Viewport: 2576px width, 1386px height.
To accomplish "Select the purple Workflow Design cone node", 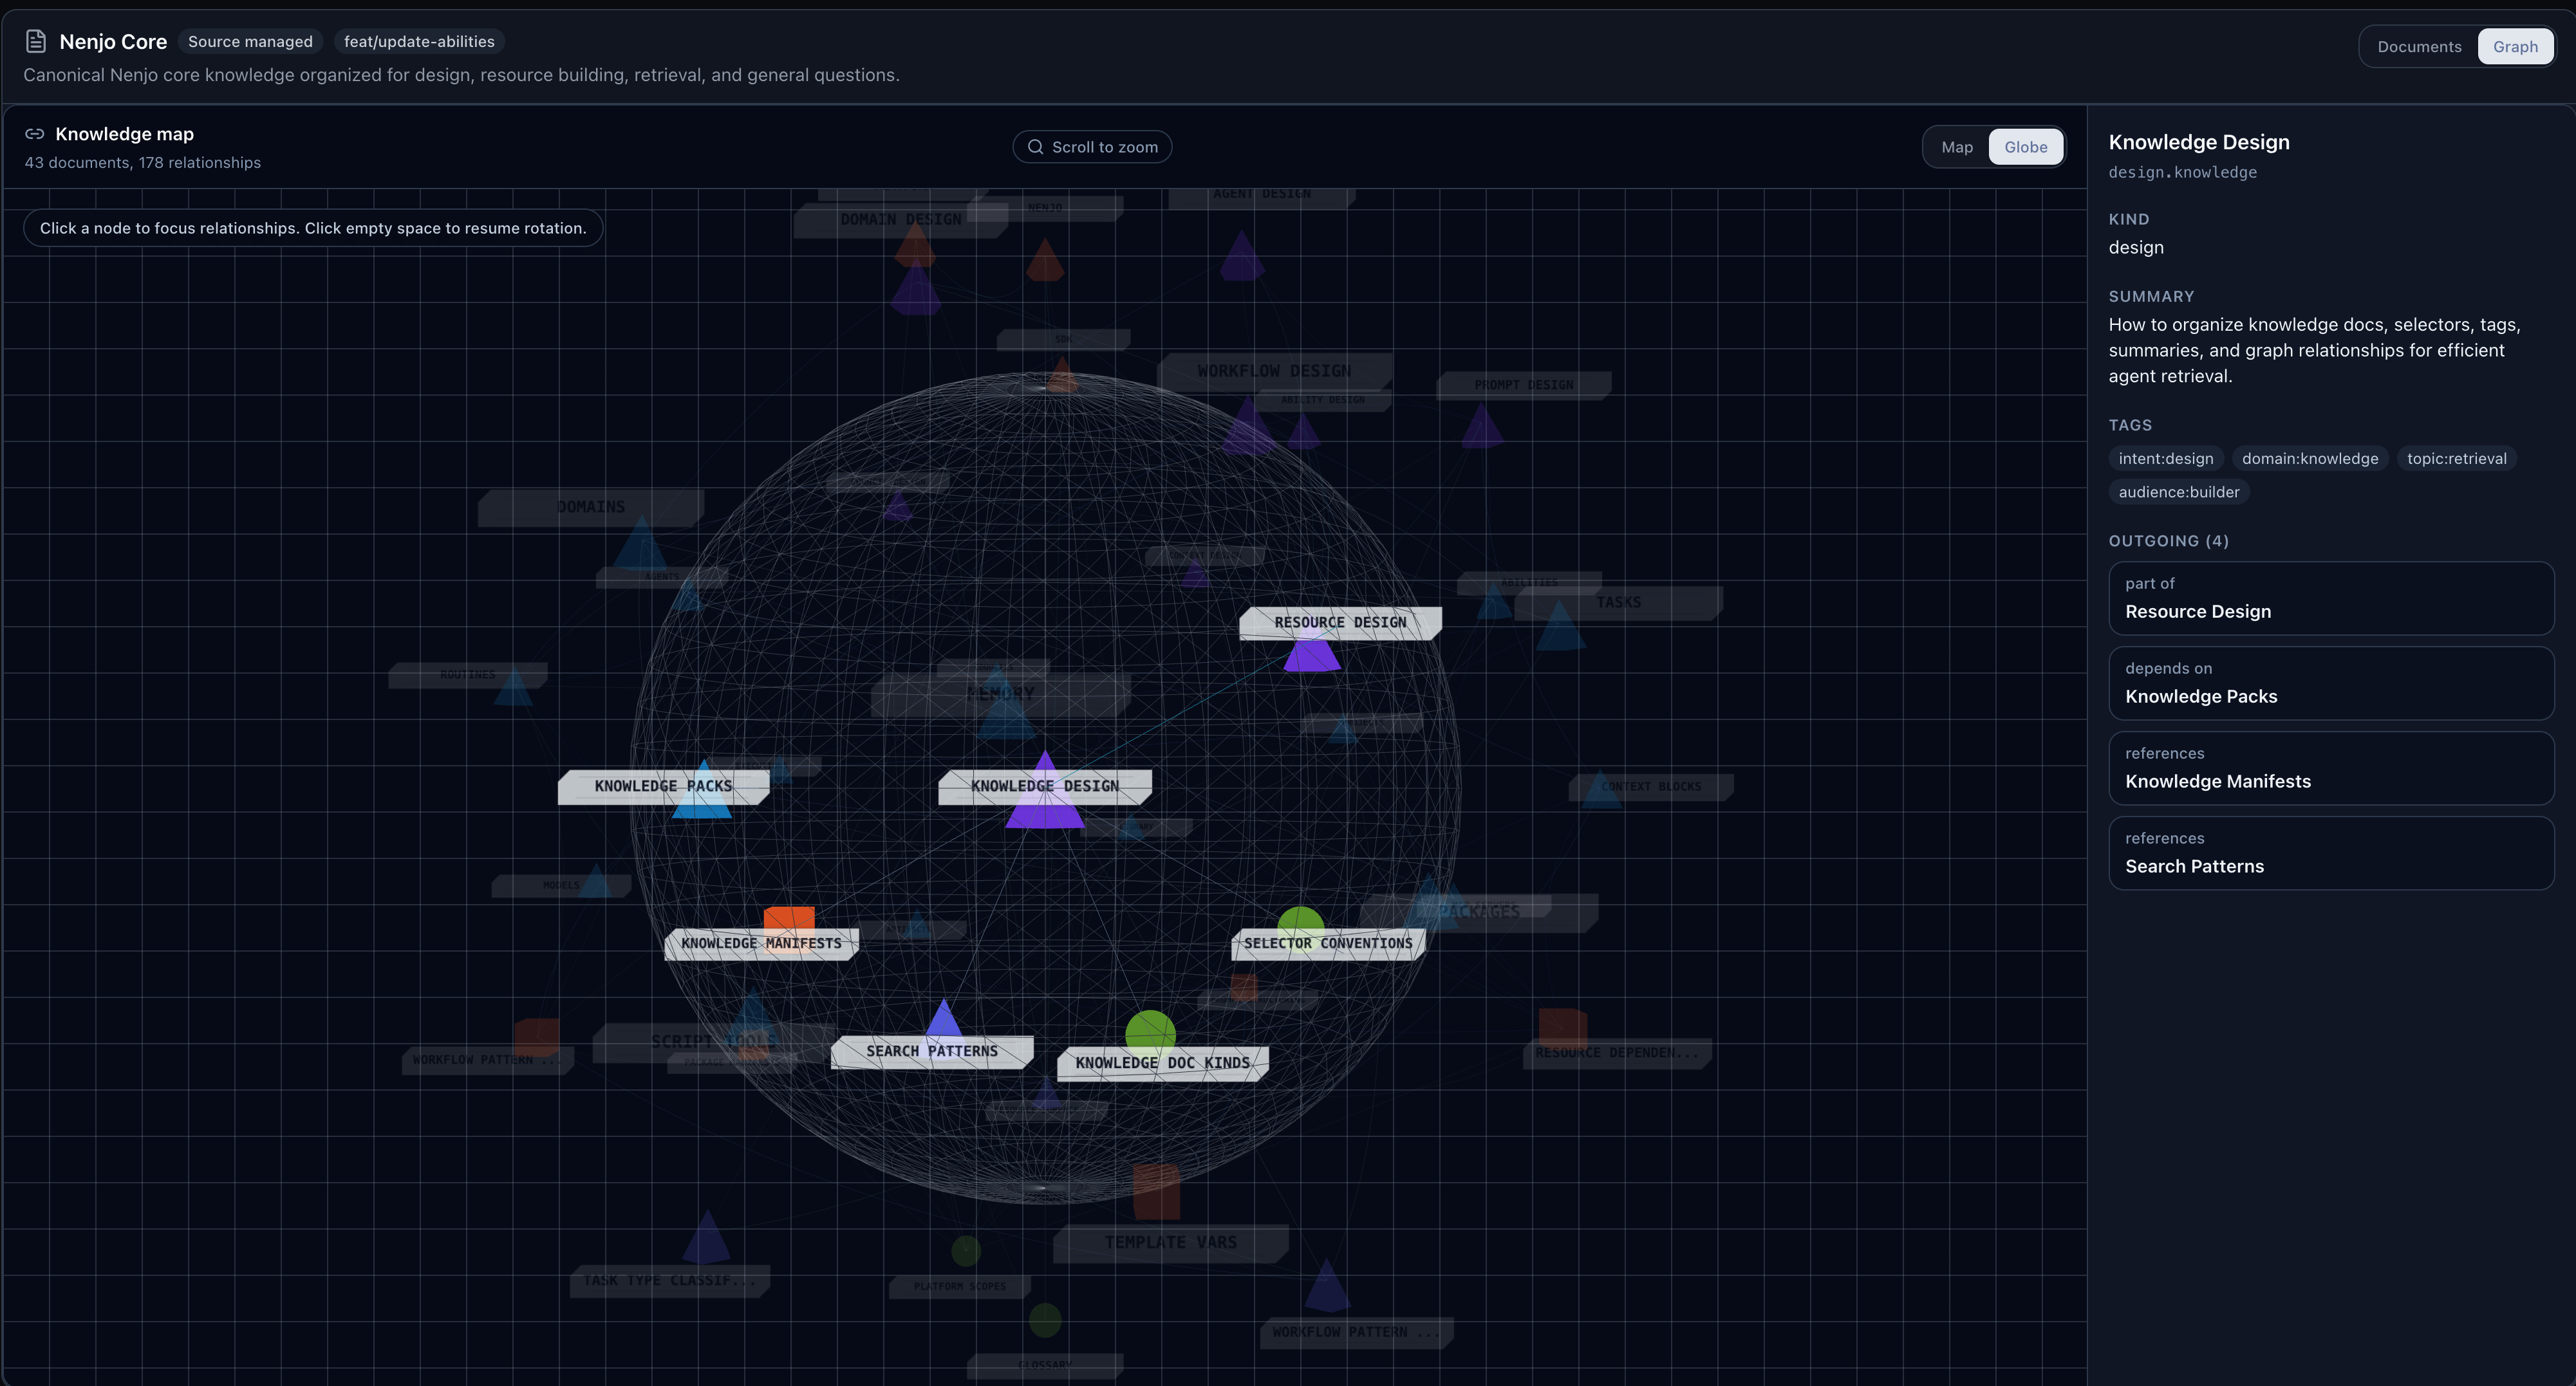I will [1248, 425].
